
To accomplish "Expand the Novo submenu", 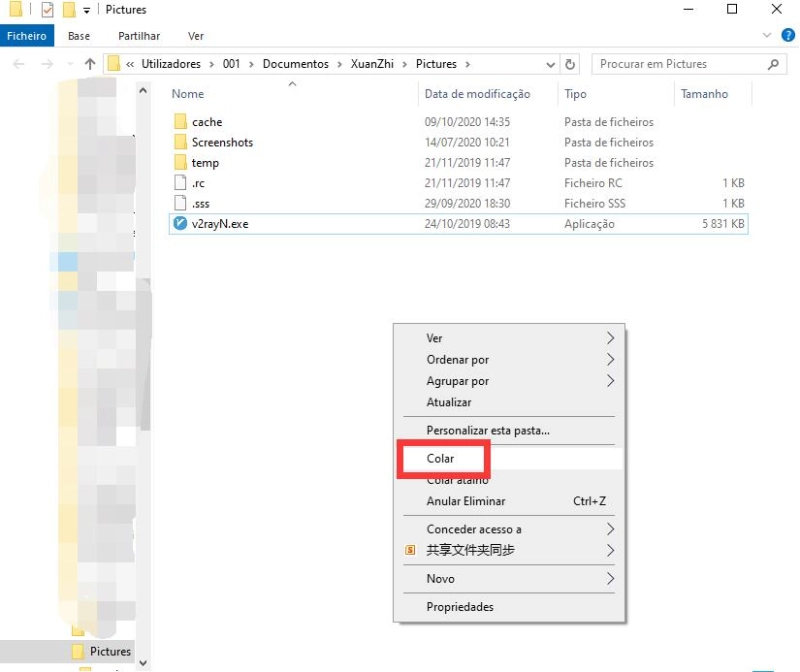I will (x=441, y=578).
